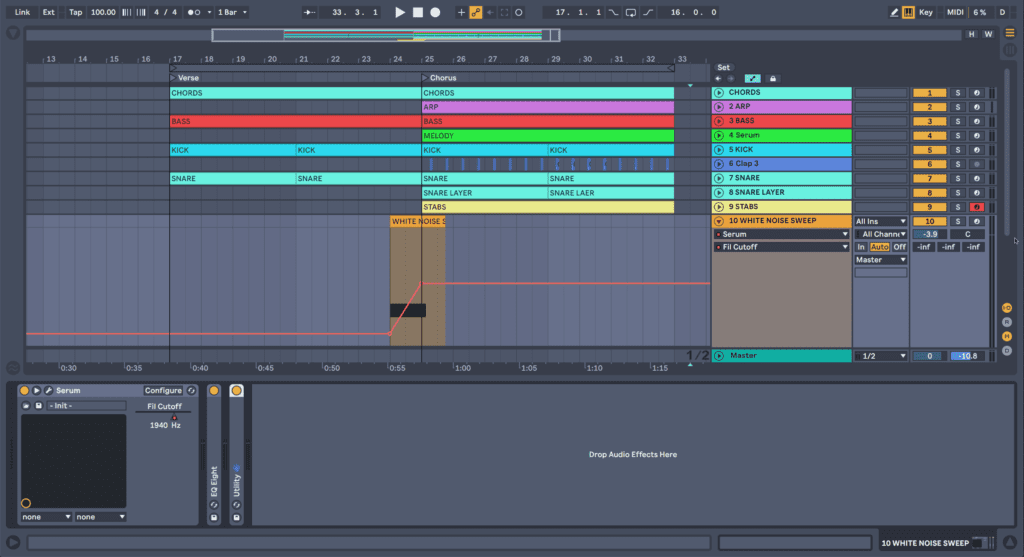Toggle the Mixer M show/hide button
Image resolution: width=1024 pixels, height=557 pixels.
click(x=1007, y=336)
